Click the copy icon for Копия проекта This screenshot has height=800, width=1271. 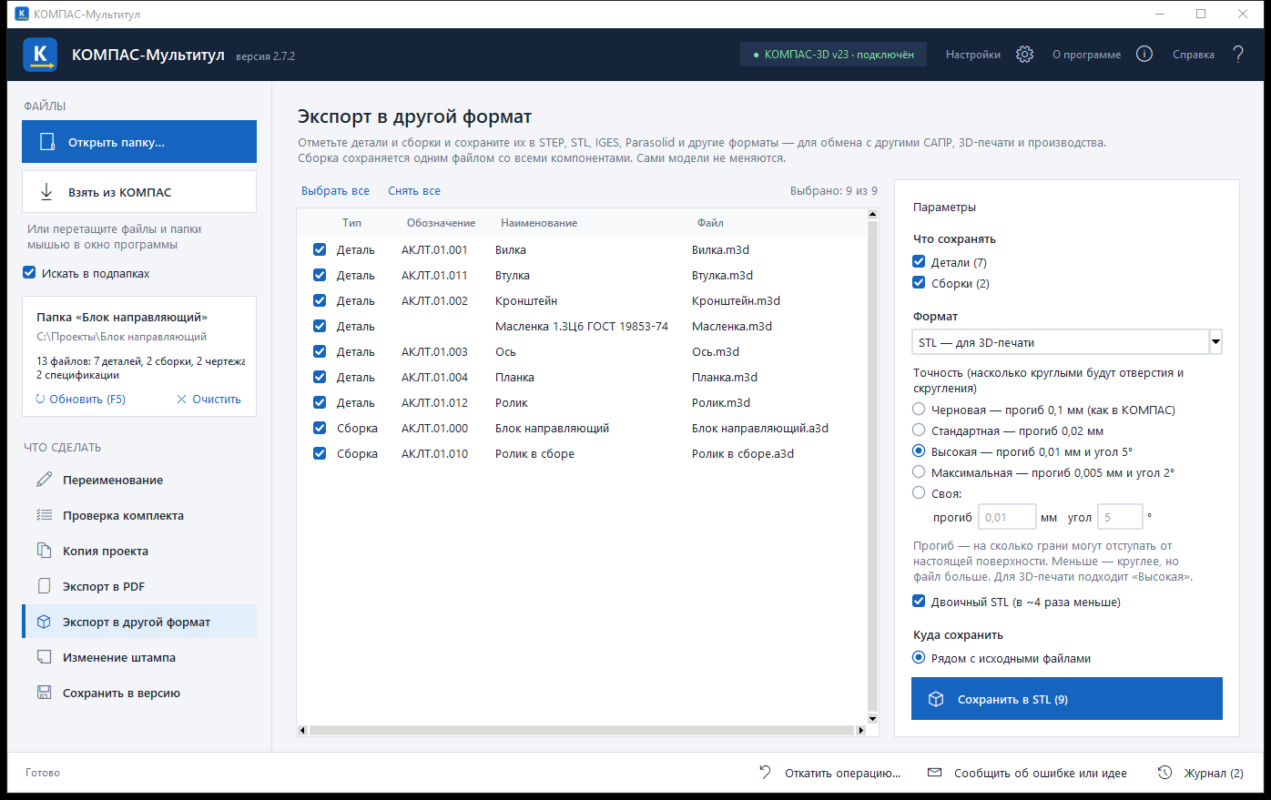click(x=44, y=551)
